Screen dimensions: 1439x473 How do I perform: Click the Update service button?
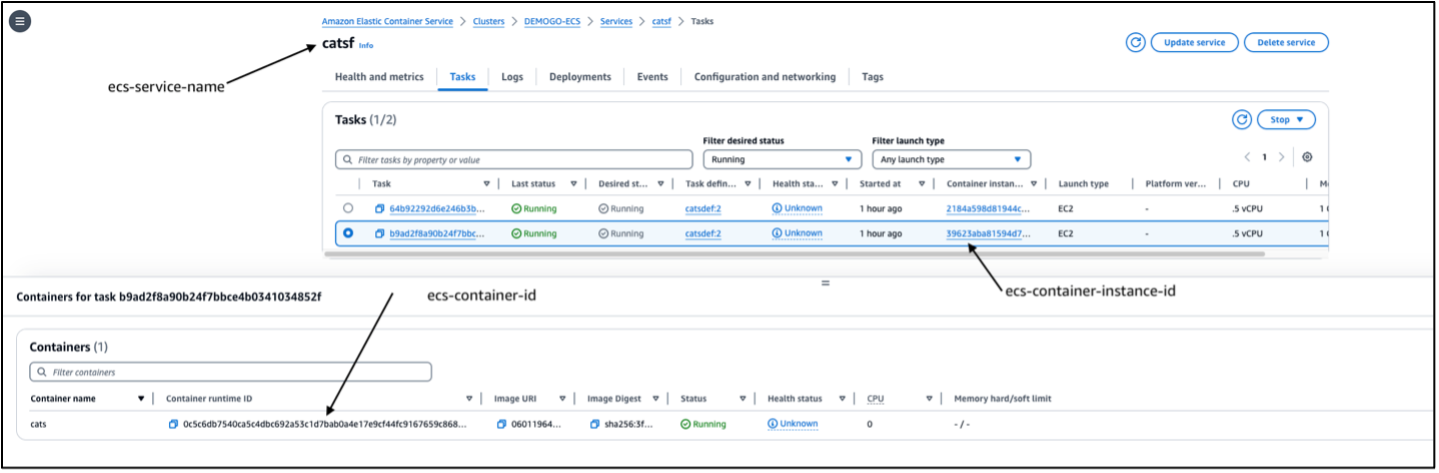pos(1195,42)
